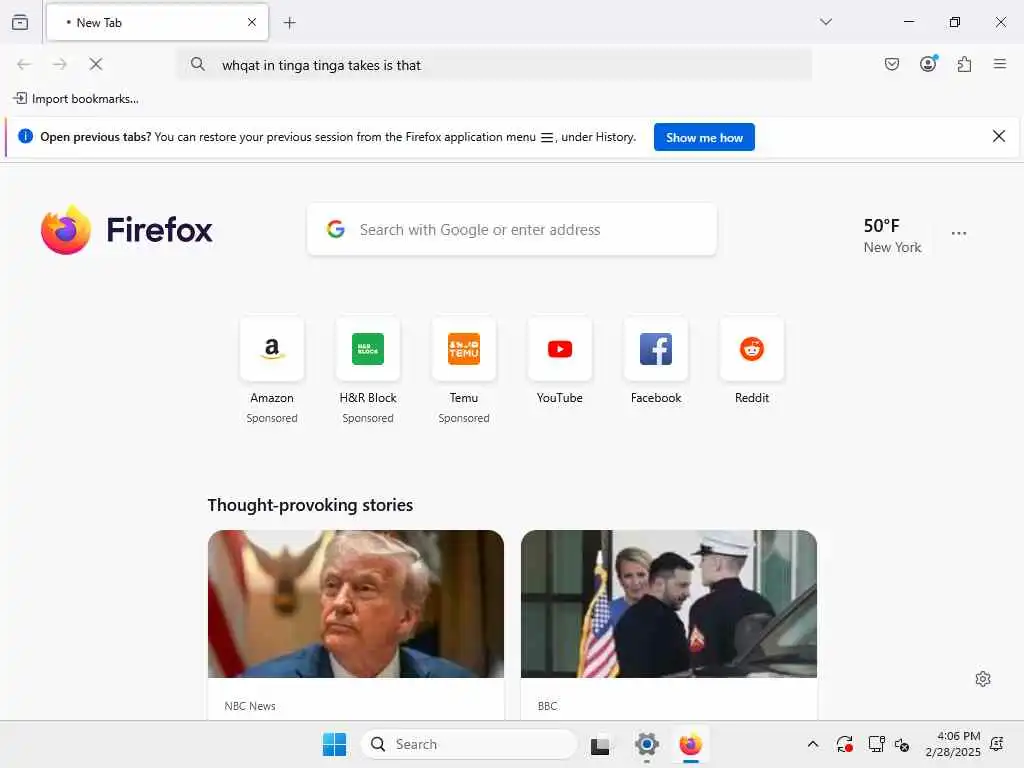Image resolution: width=1024 pixels, height=768 pixels.
Task: Go back using the back arrow
Action: [x=24, y=64]
